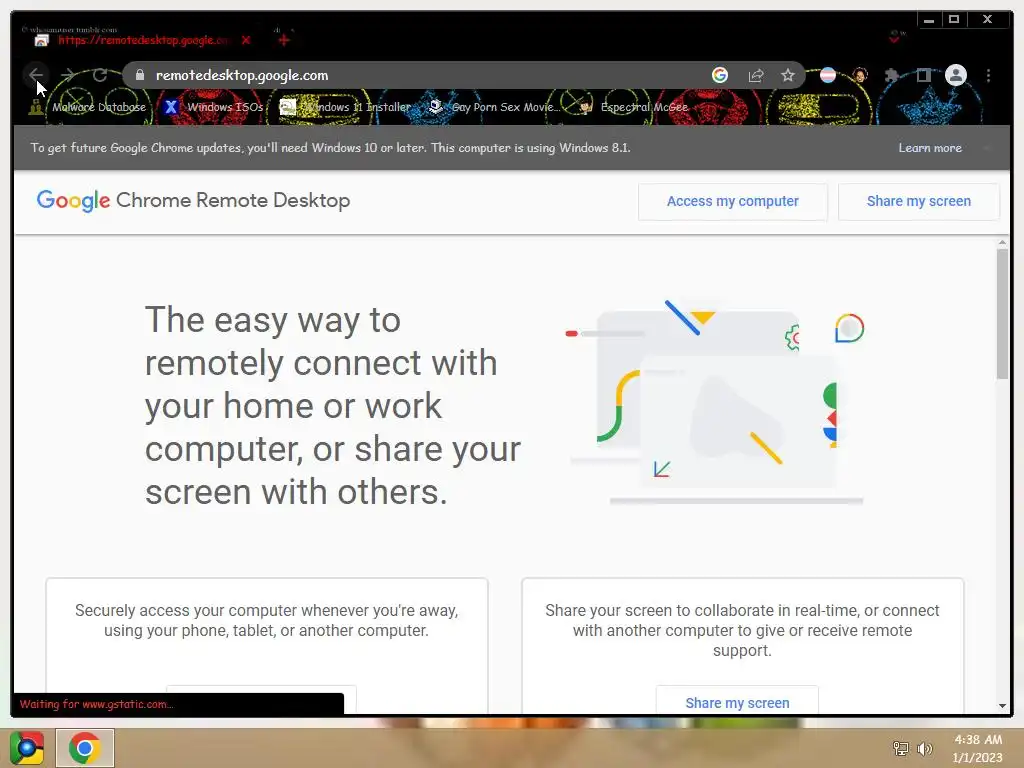This screenshot has height=768, width=1024.
Task: Click the Google icon in the address bar
Action: point(720,76)
